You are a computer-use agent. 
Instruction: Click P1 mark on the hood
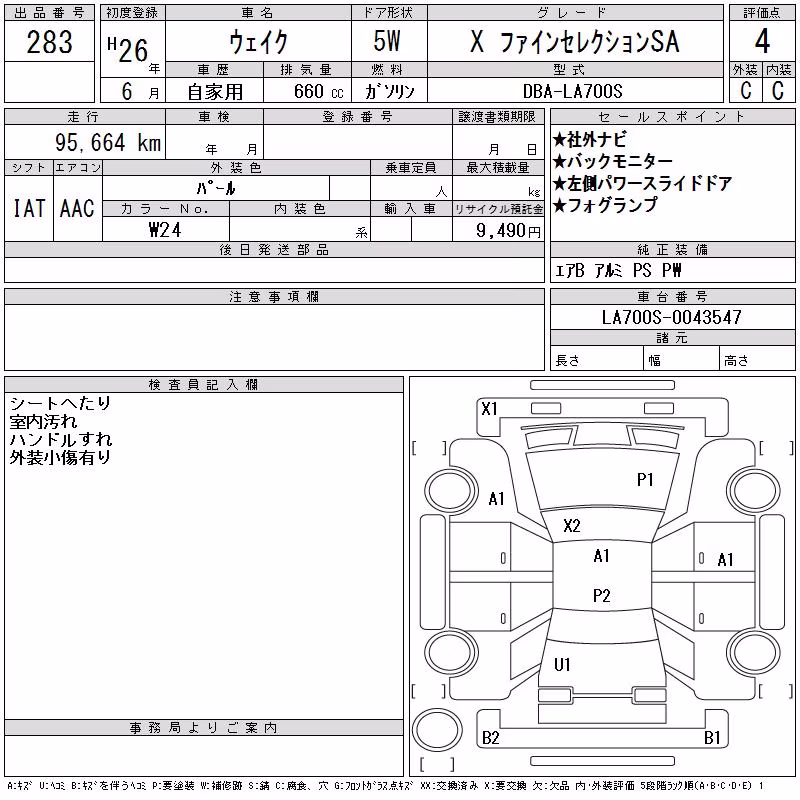[x=645, y=480]
